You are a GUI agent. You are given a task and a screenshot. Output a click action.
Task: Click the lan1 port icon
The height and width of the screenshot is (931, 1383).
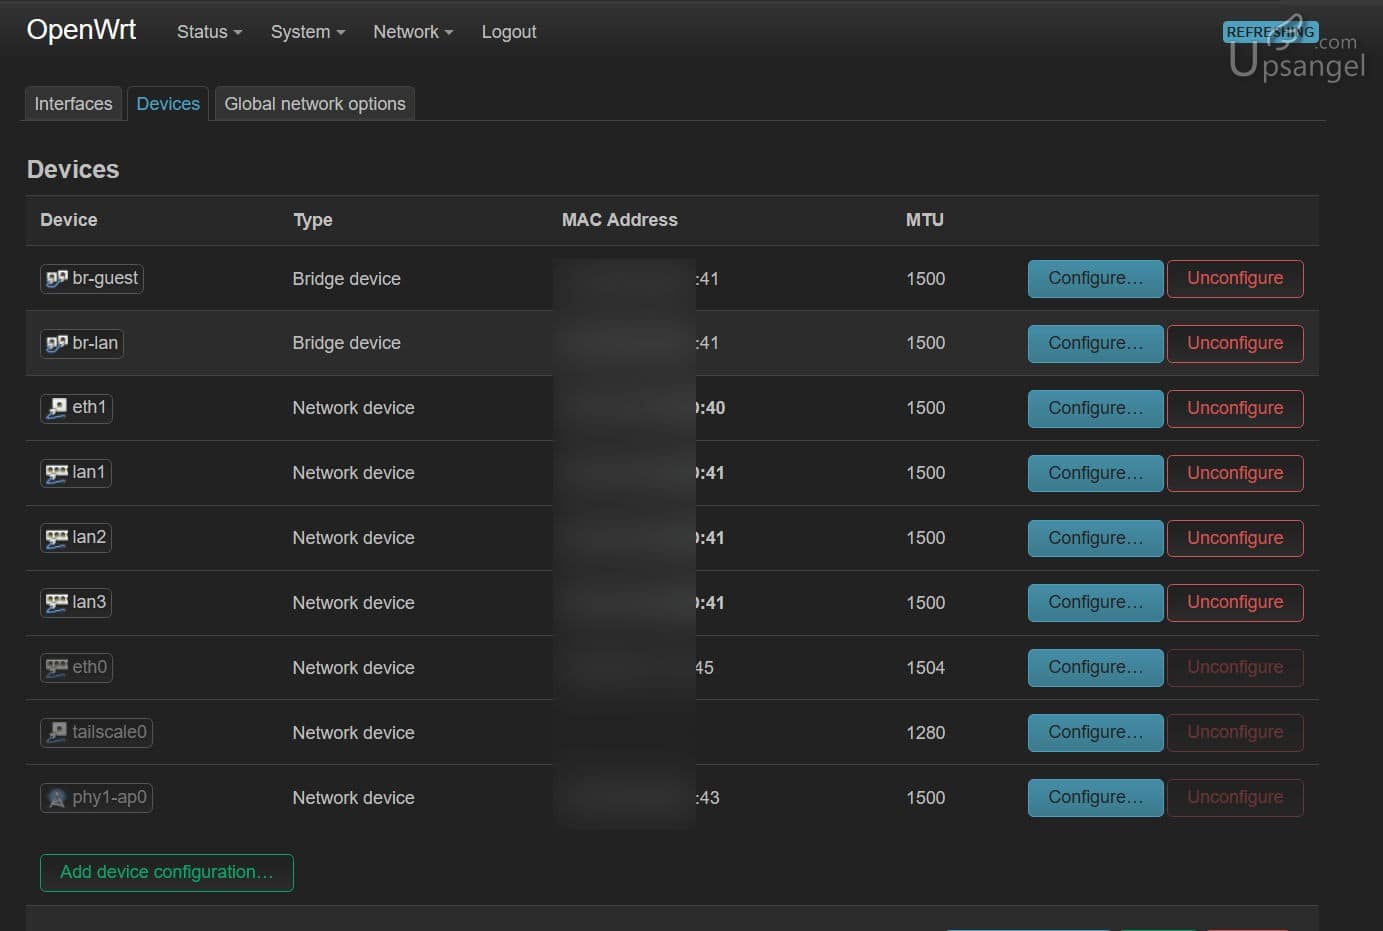57,473
